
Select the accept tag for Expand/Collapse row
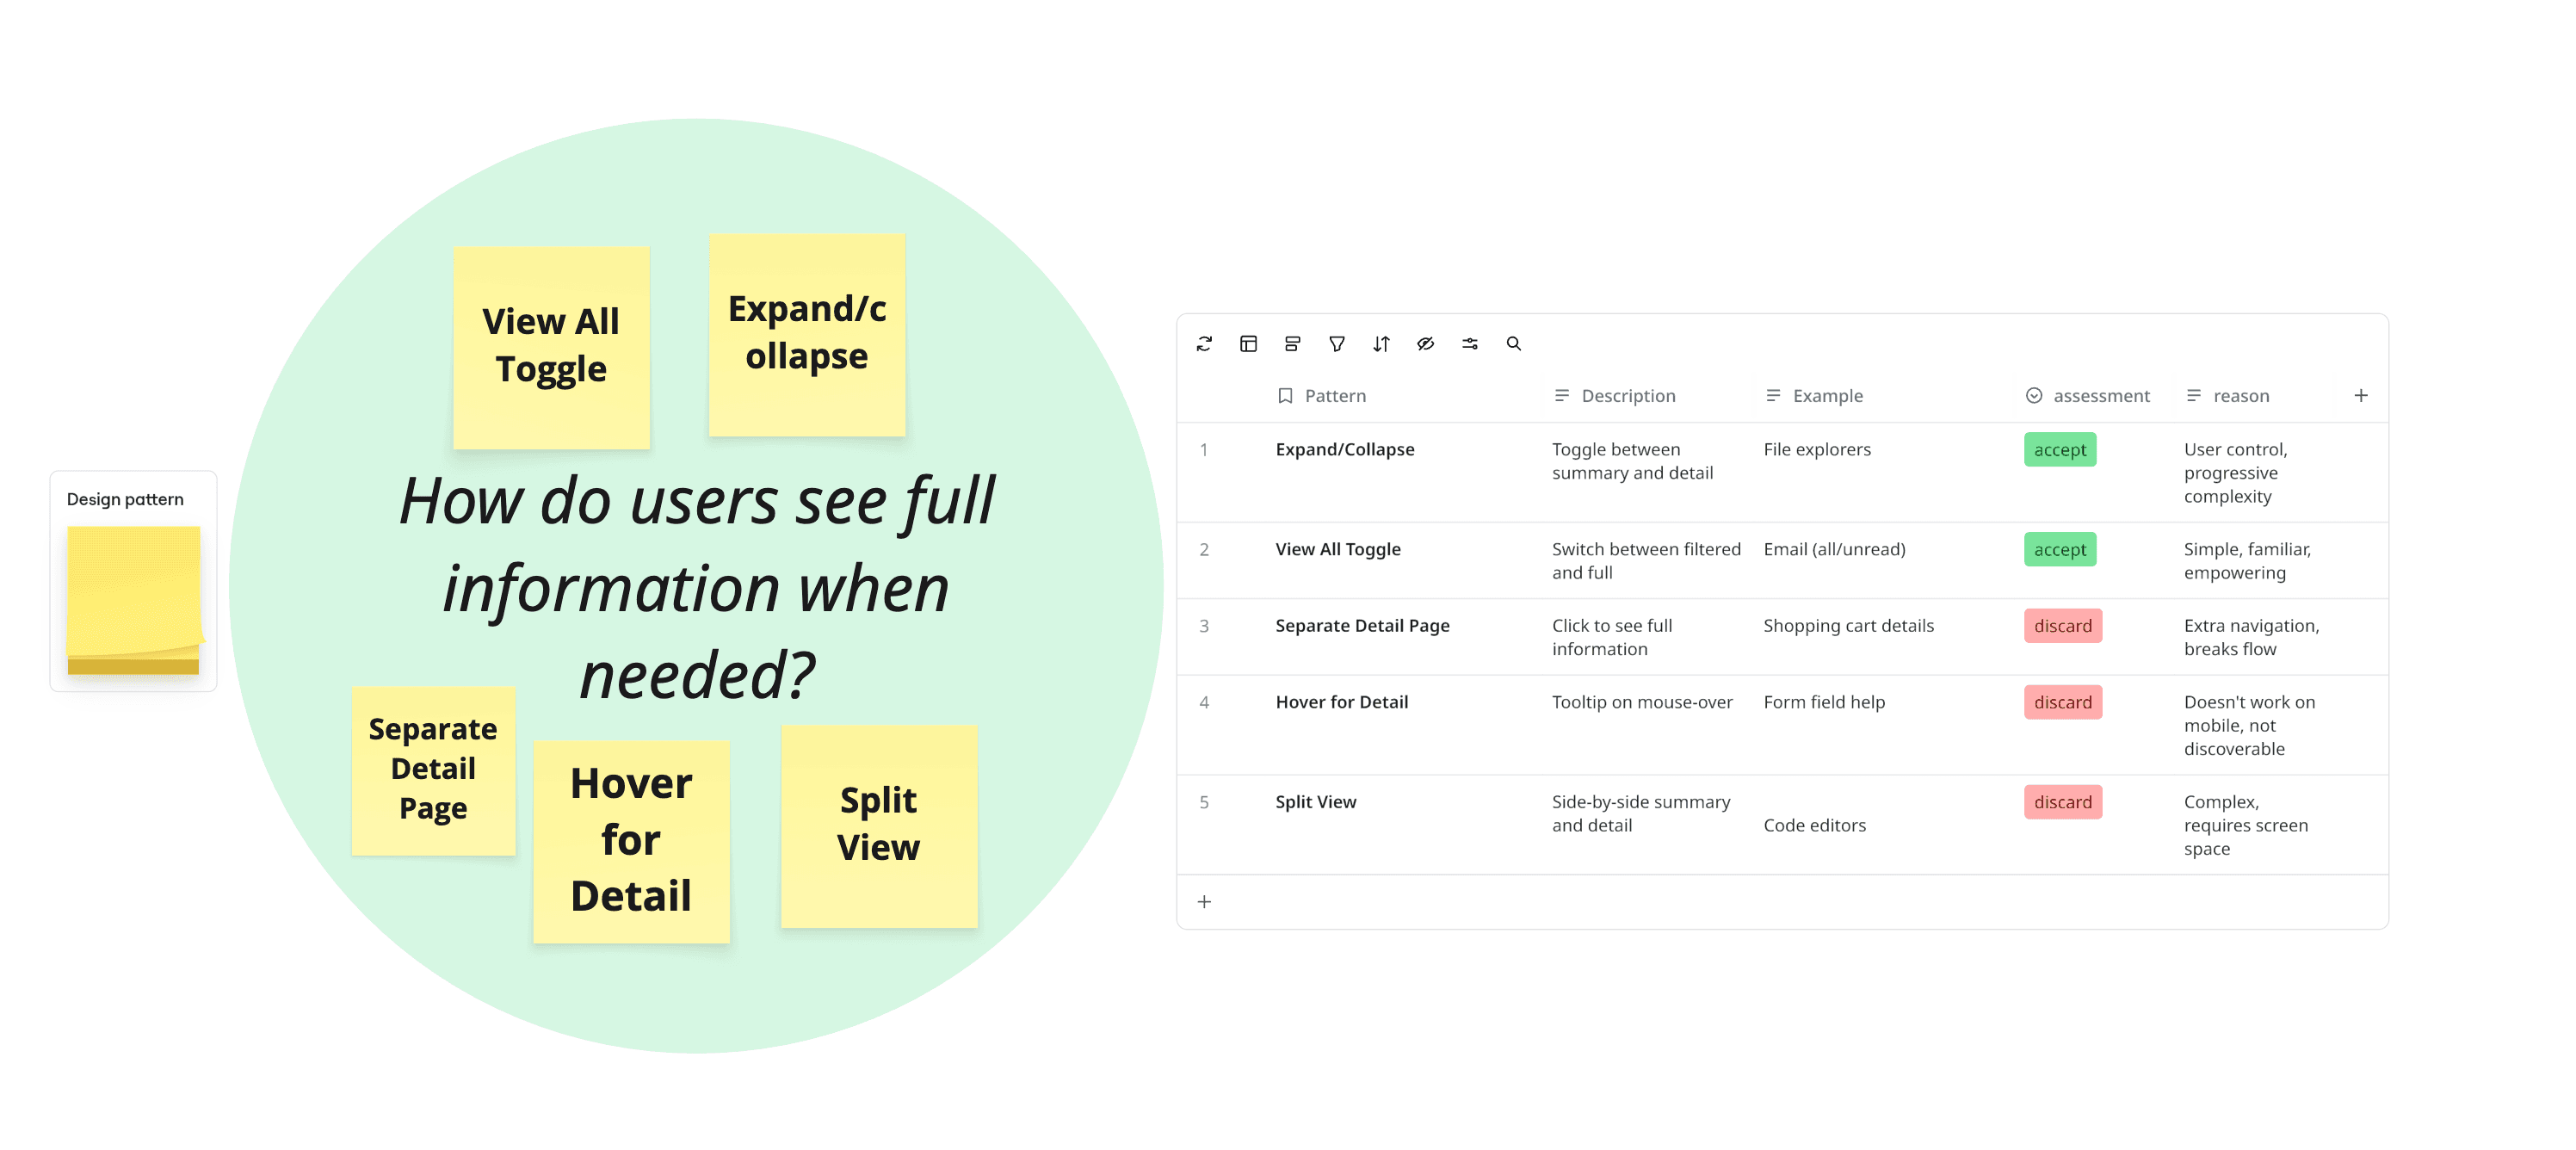pos(2060,450)
